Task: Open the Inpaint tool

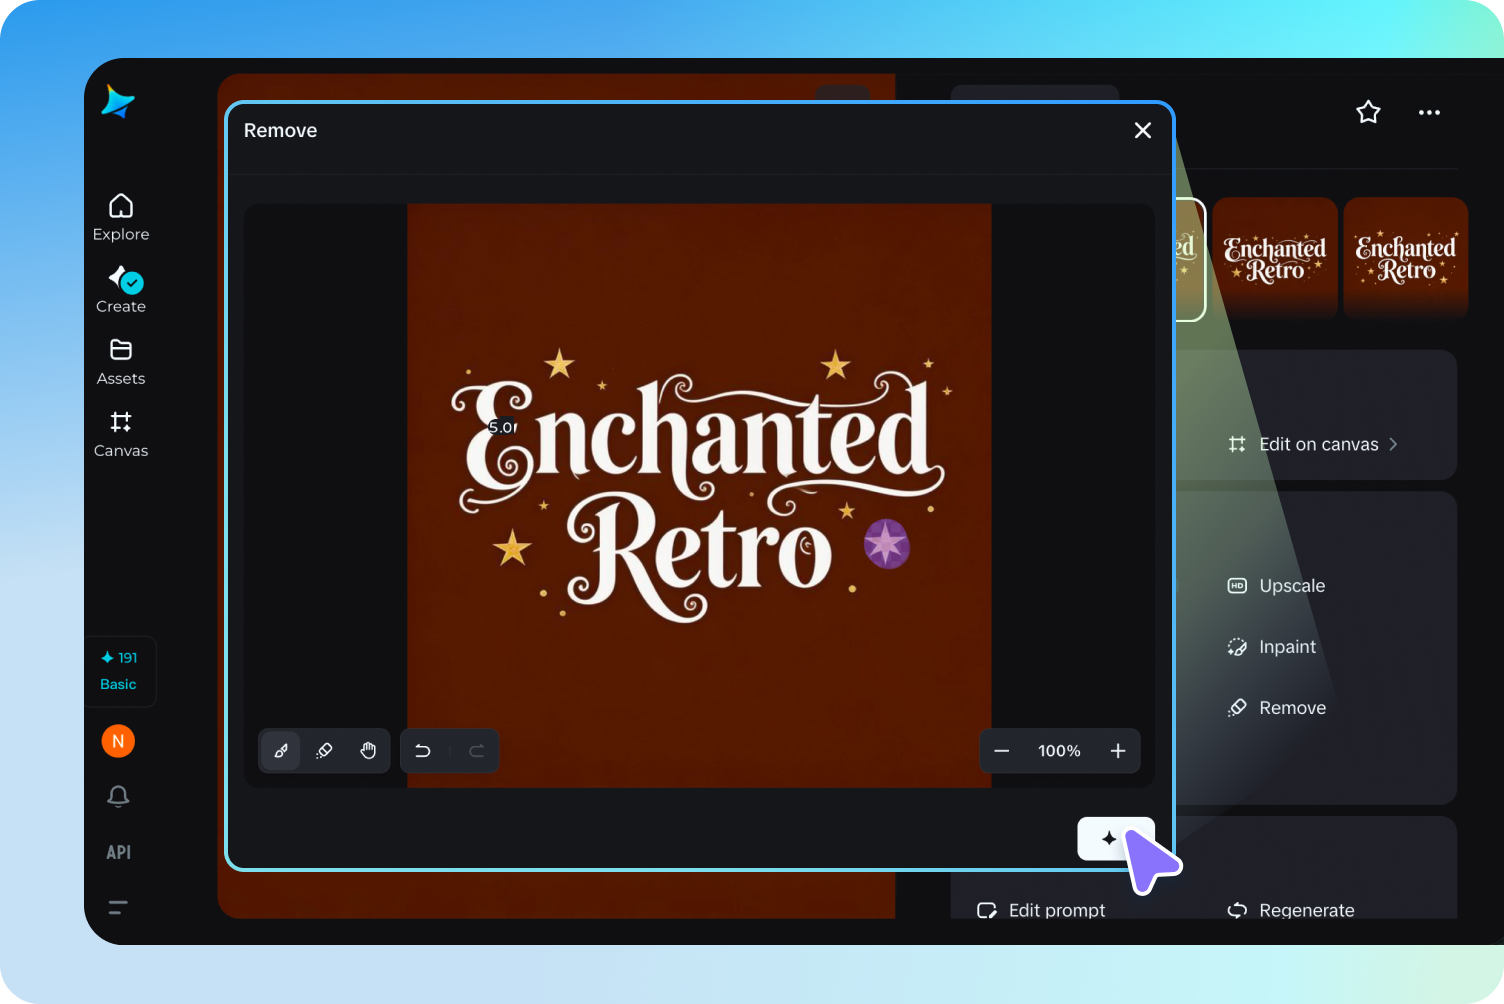Action: click(1286, 647)
